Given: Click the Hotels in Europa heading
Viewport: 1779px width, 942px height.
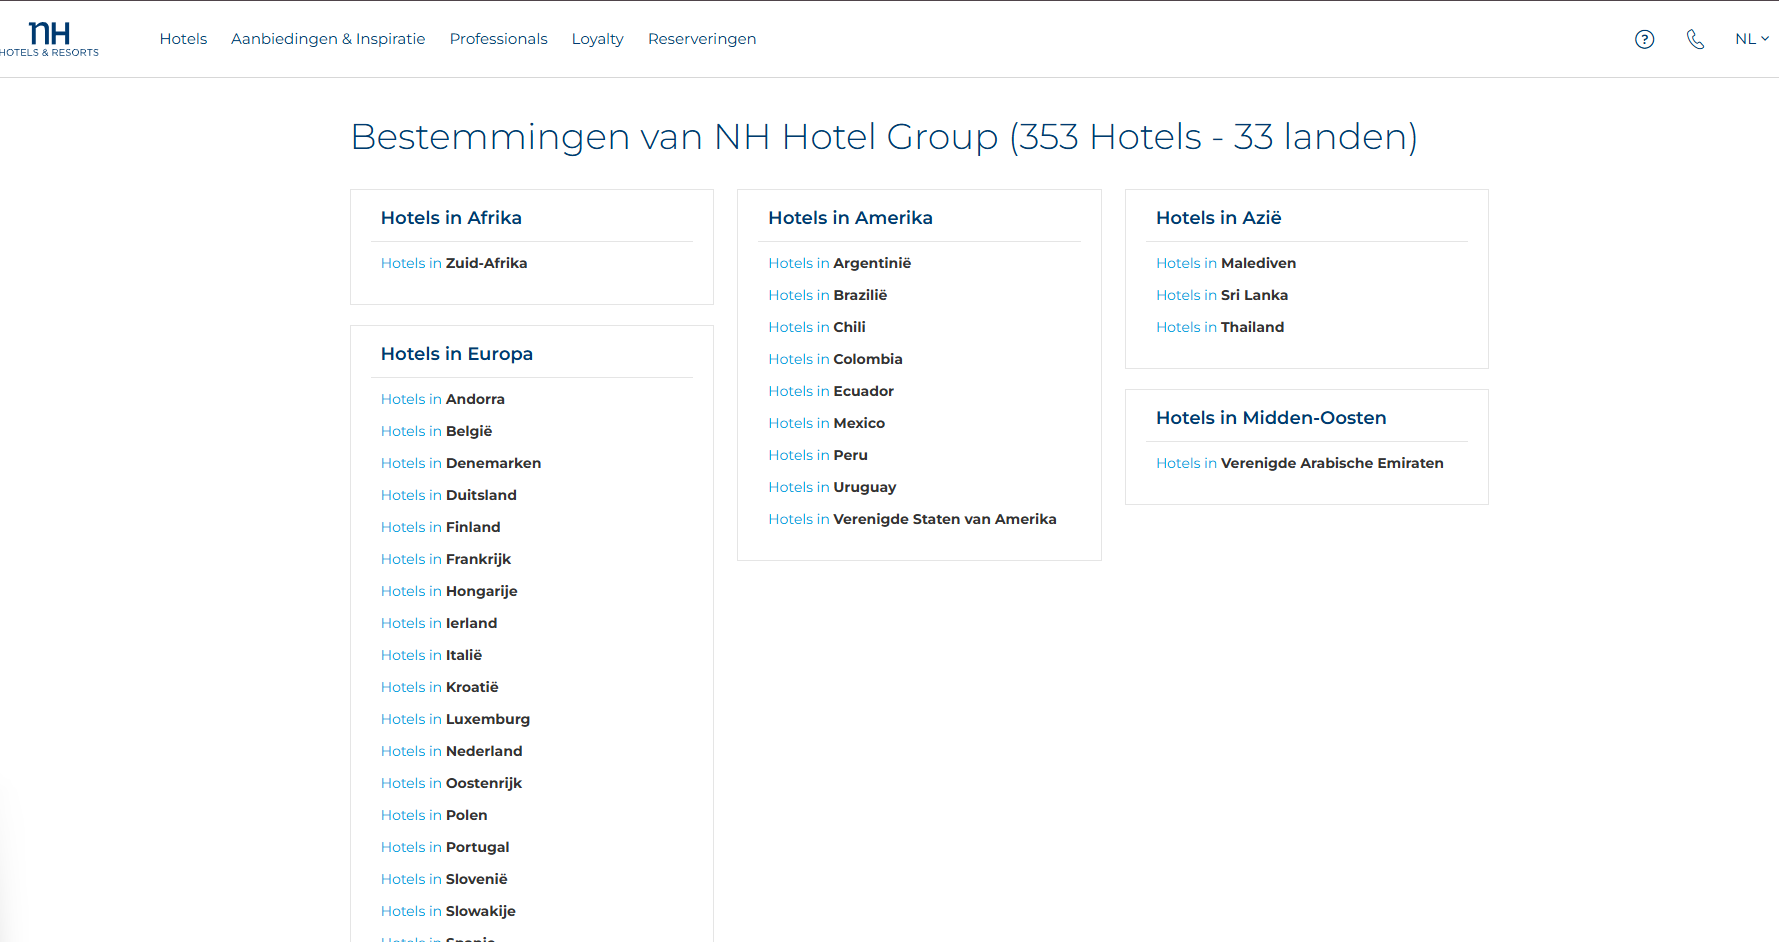Looking at the screenshot, I should point(457,354).
